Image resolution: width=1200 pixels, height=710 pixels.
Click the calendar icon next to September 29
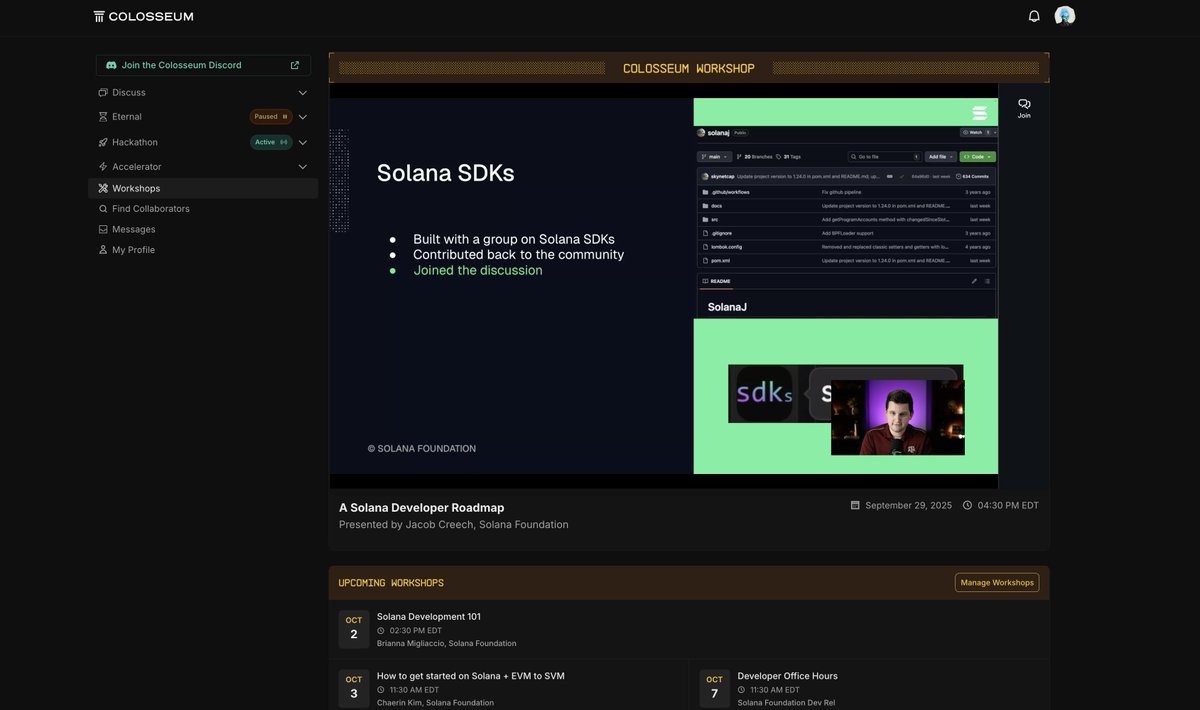(855, 505)
